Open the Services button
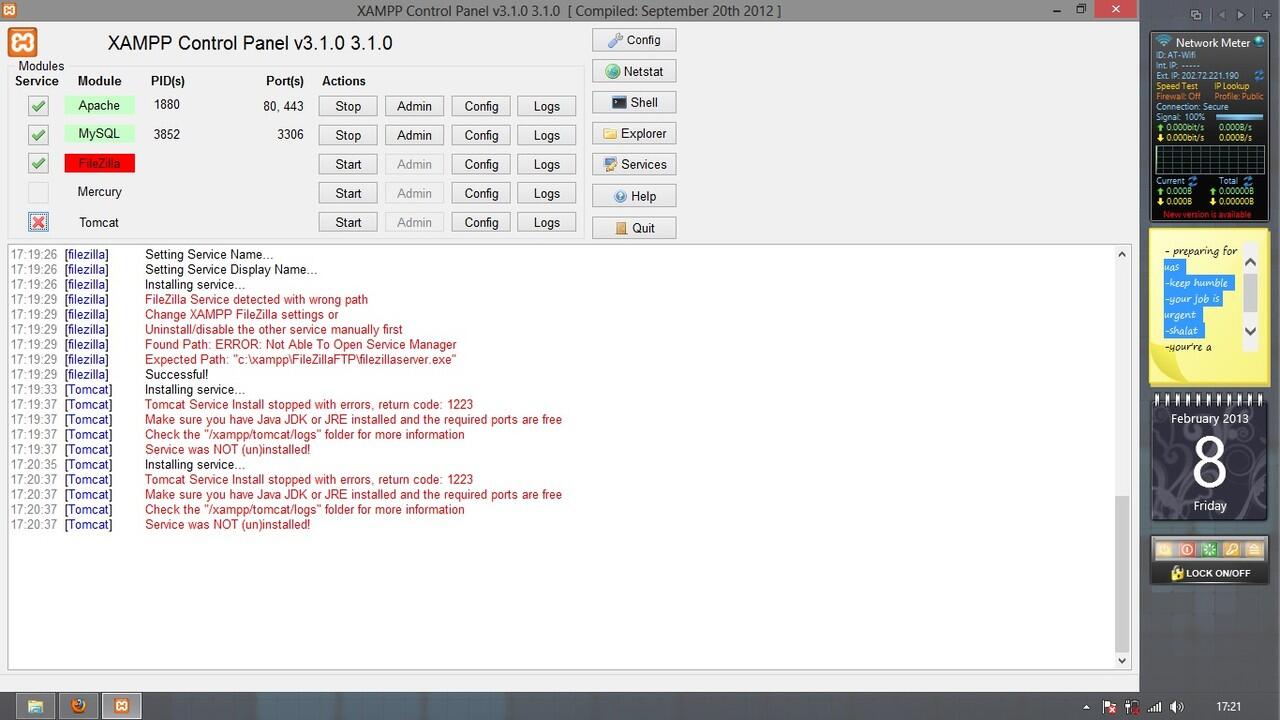1280x720 pixels. coord(634,164)
